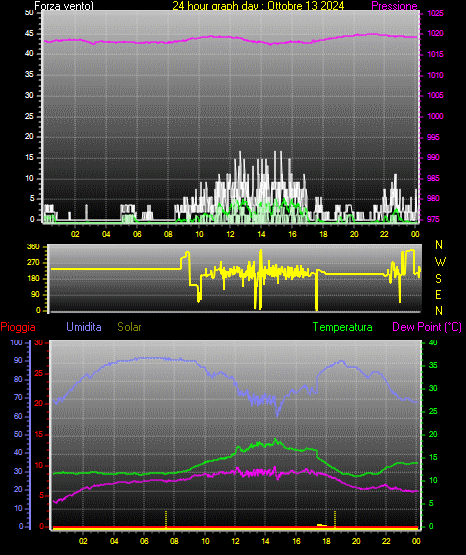Select the blue 'Umidita' legend label
Image resolution: width=466 pixels, height=555 pixels.
(84, 327)
